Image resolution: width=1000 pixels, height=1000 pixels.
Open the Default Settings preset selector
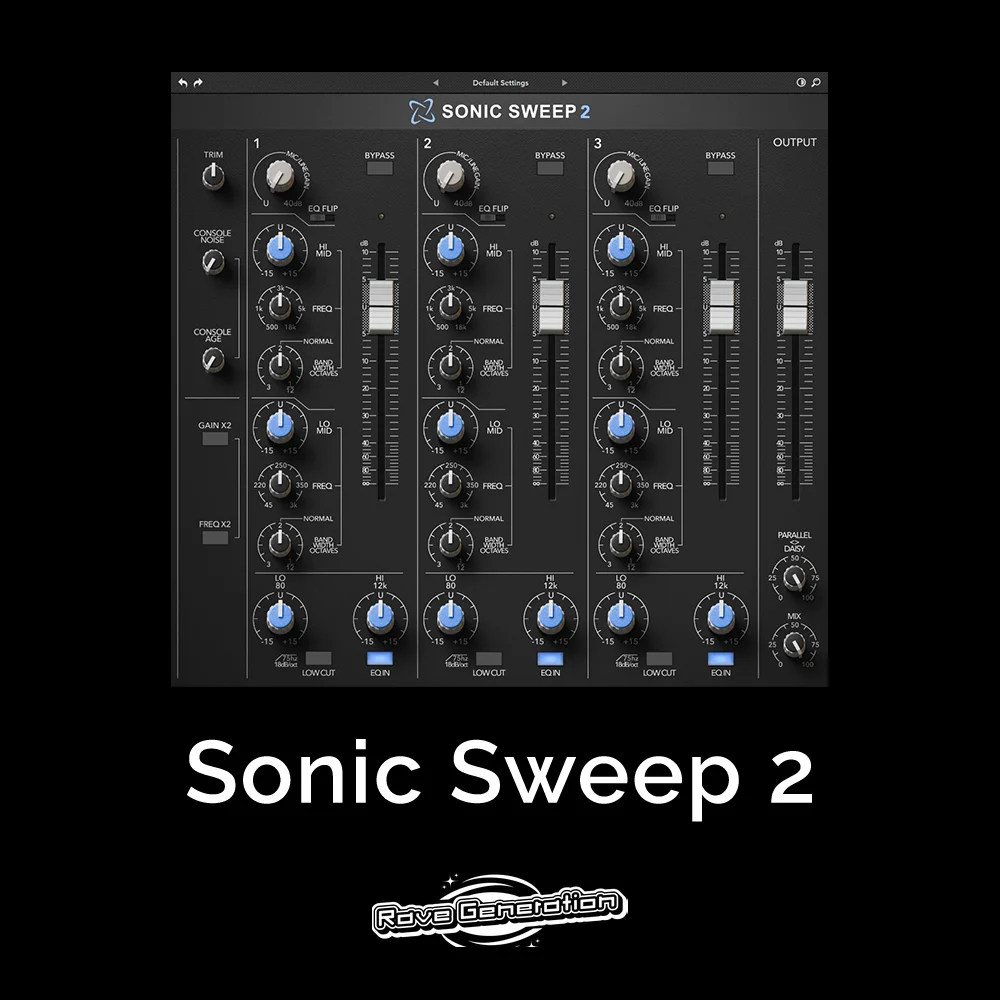(x=500, y=83)
